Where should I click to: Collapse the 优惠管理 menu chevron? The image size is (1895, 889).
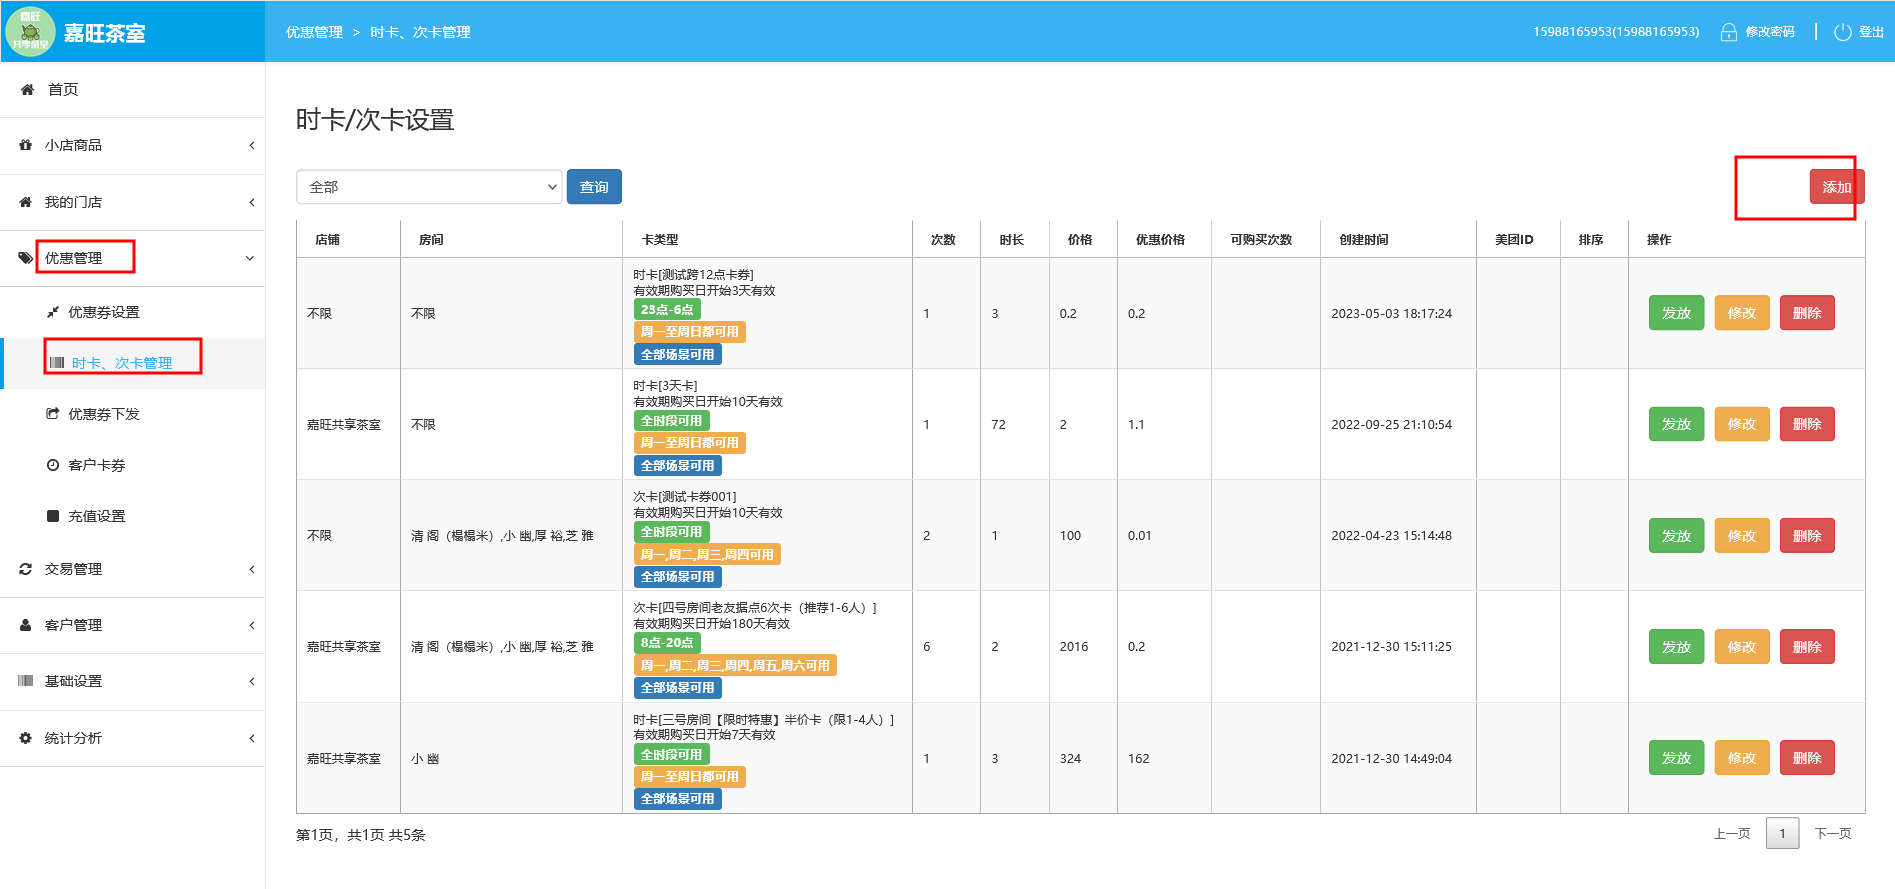(x=250, y=258)
